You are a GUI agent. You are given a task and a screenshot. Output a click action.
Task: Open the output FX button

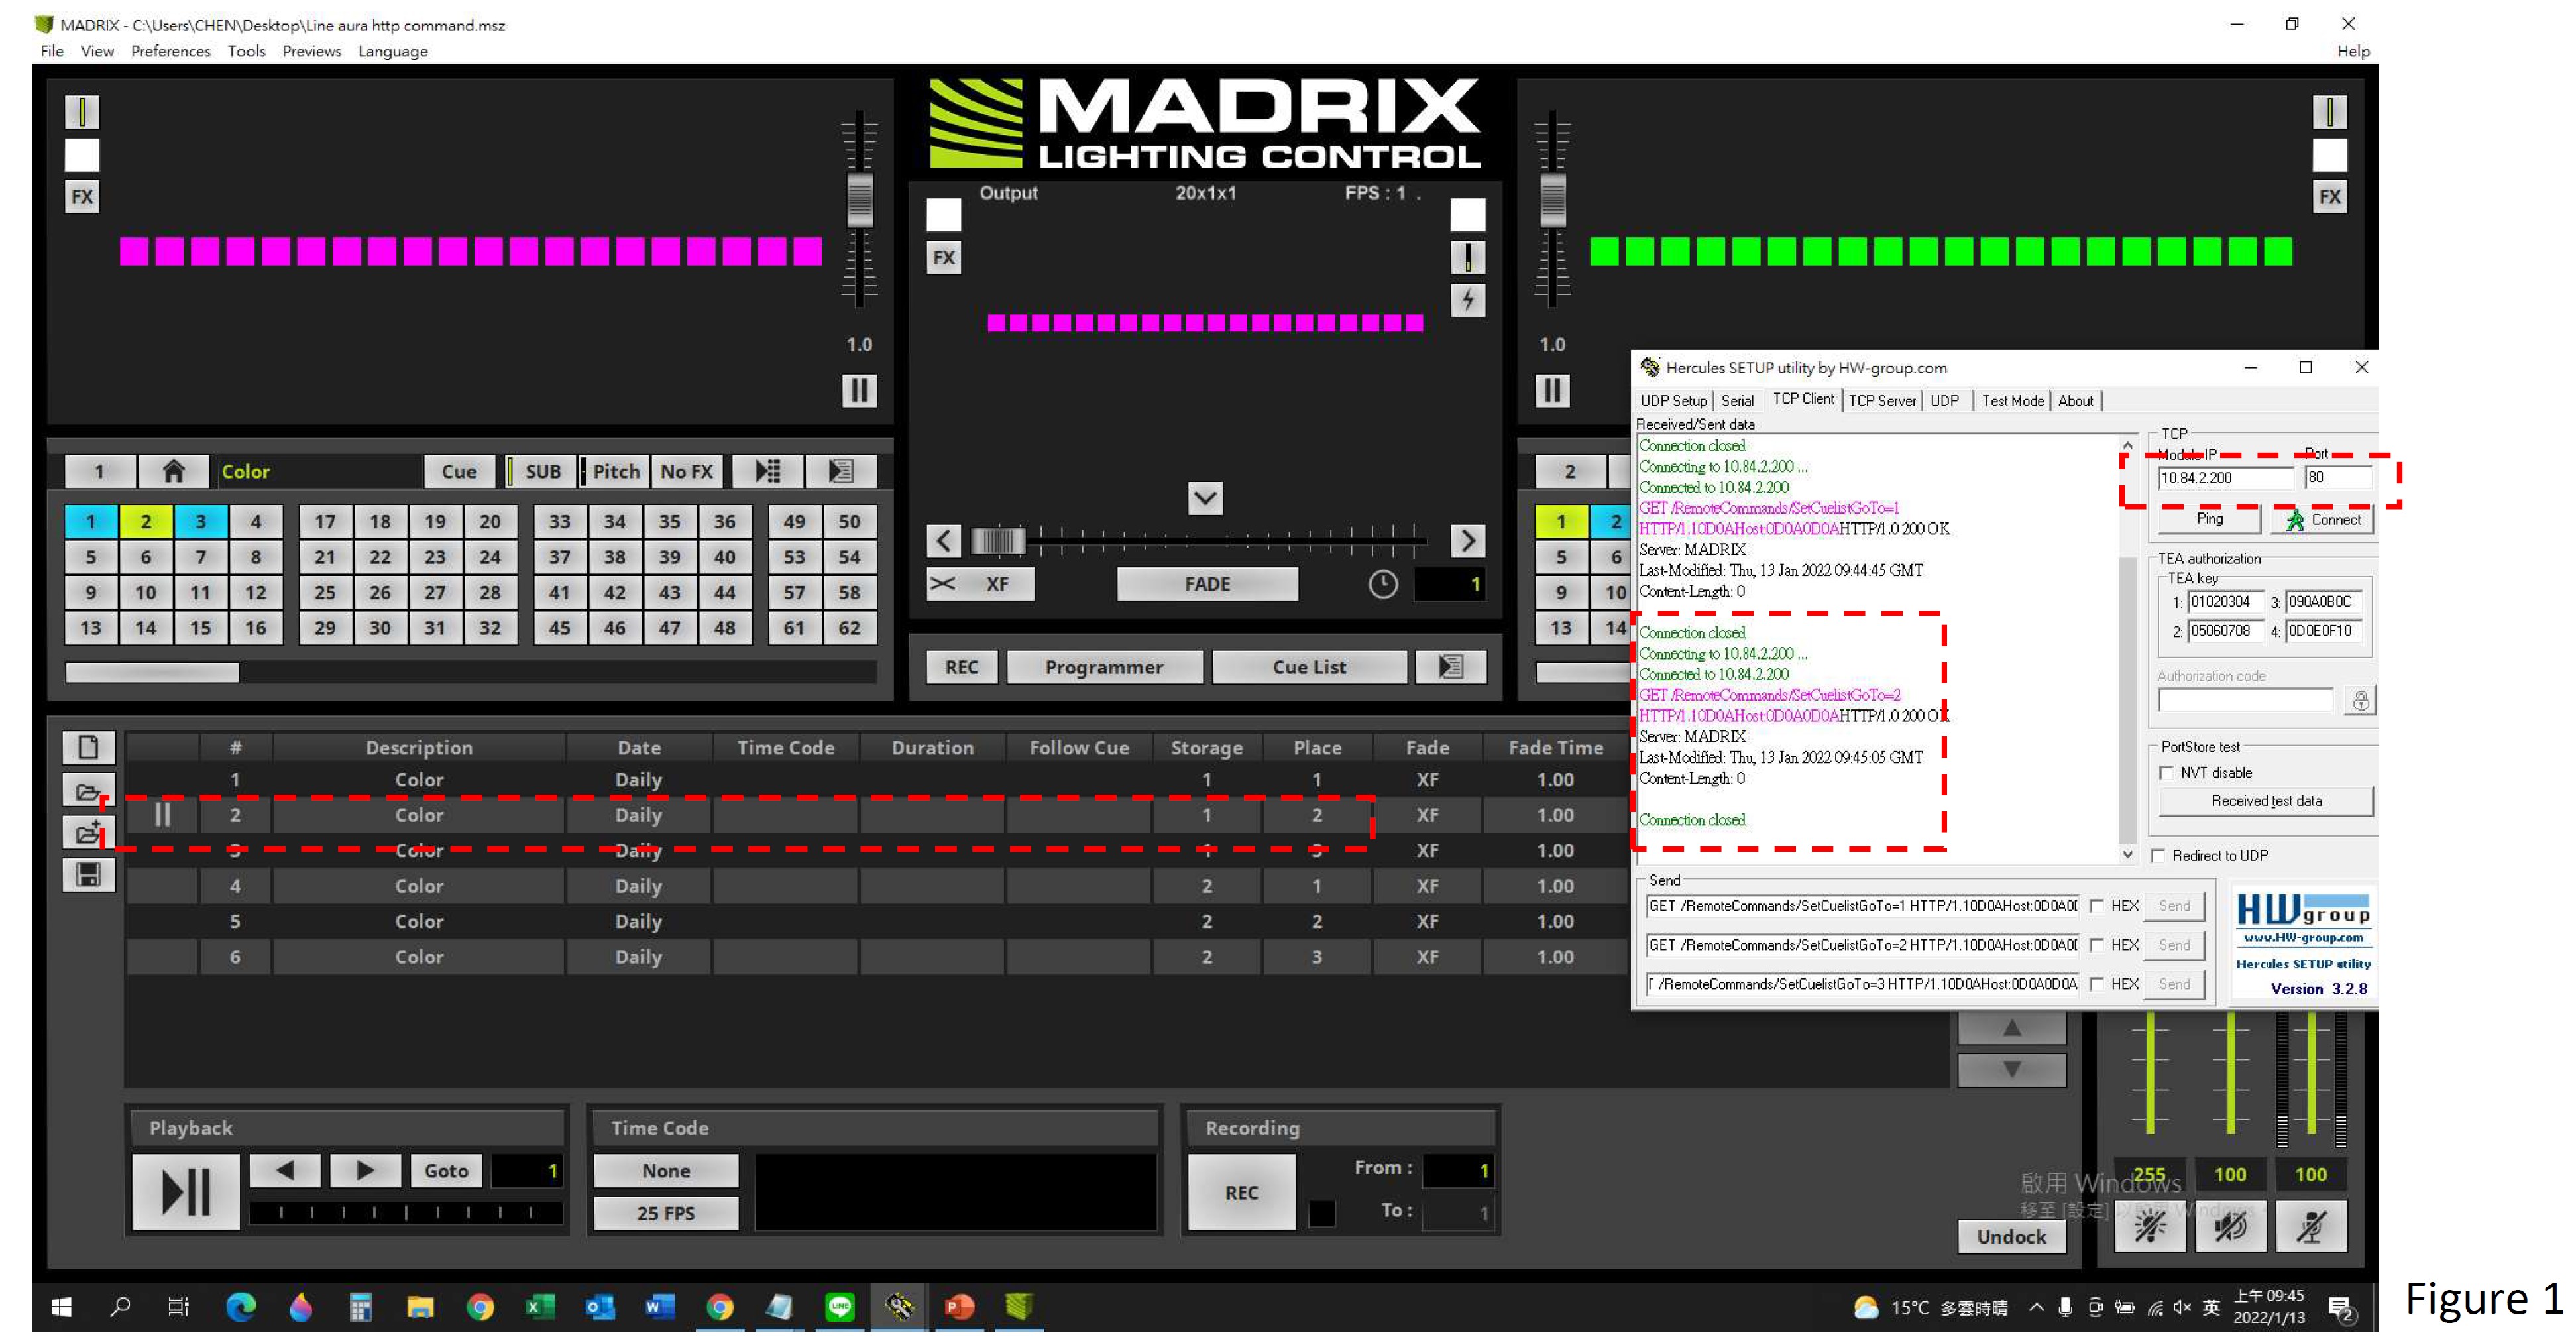tap(943, 258)
